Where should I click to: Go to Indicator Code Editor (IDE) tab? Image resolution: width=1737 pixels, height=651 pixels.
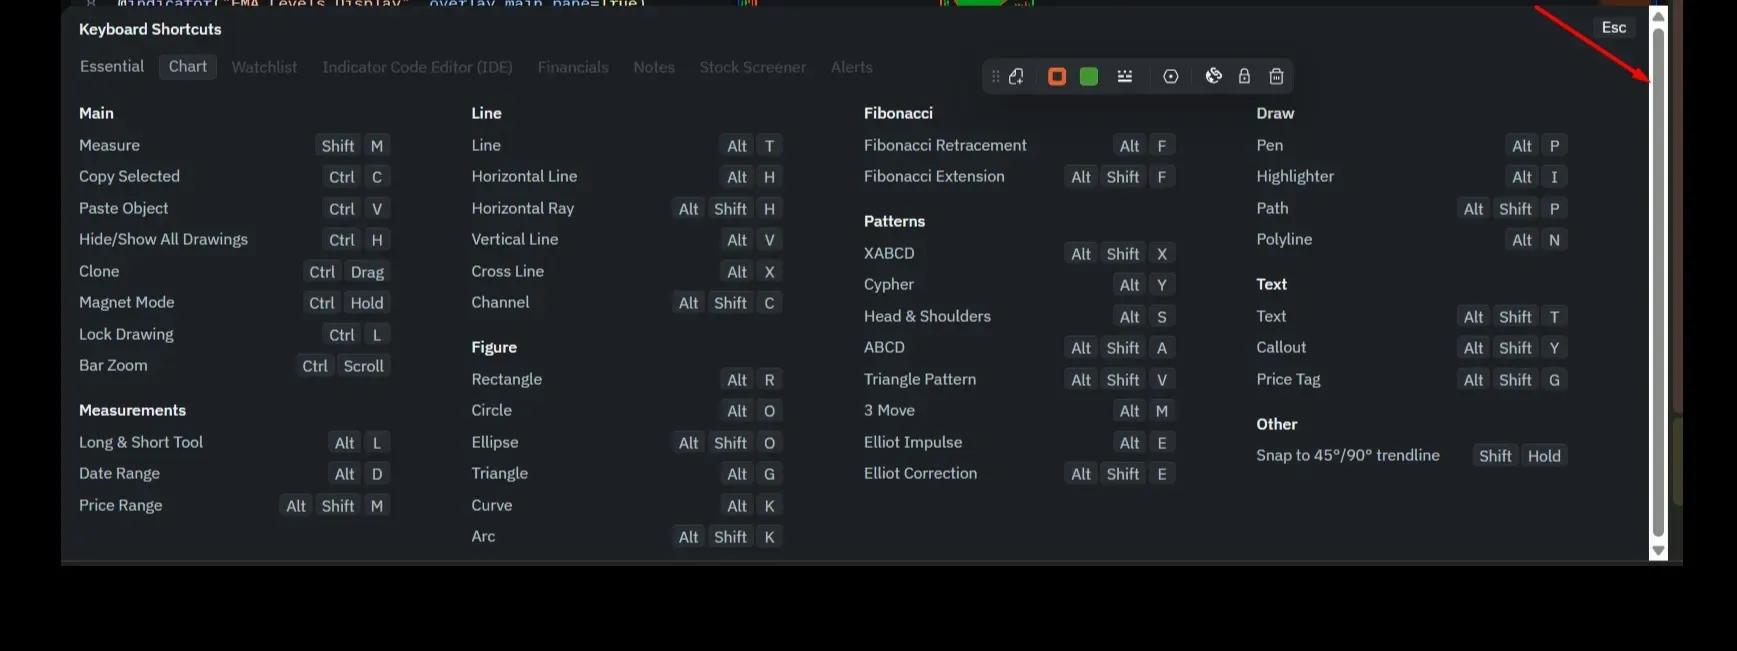point(417,67)
